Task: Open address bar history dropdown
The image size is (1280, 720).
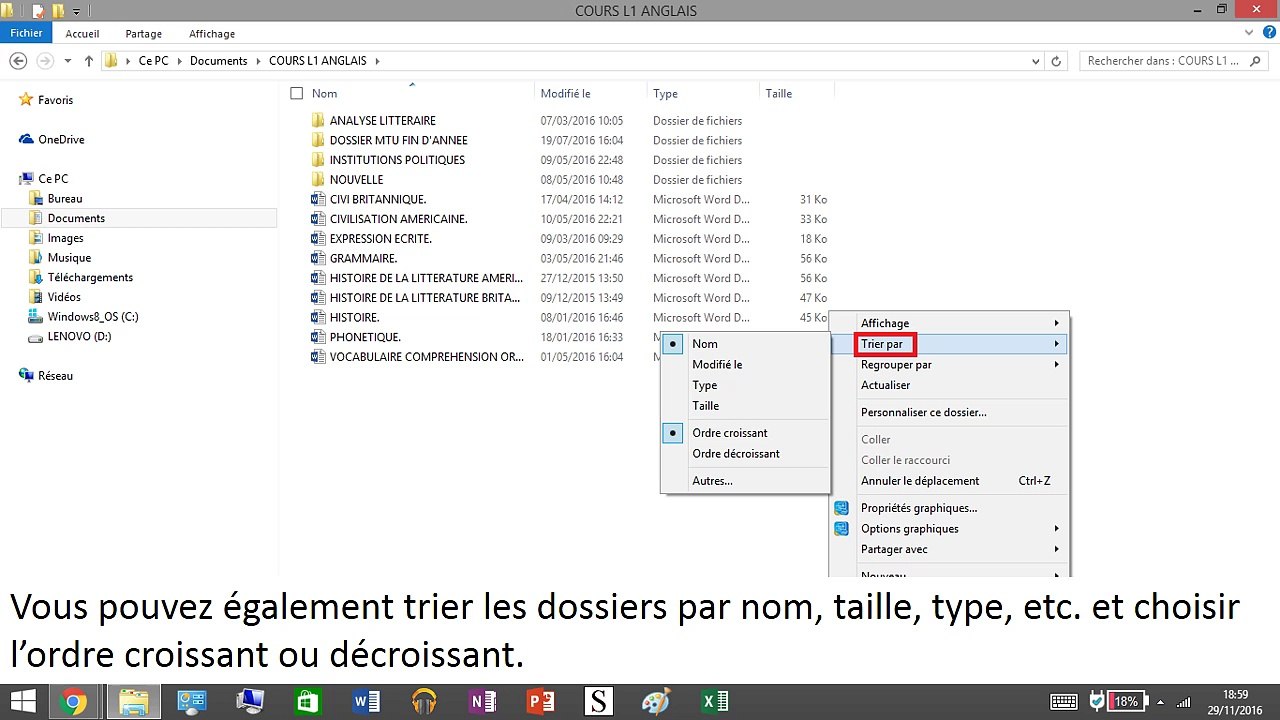Action: pos(1036,61)
